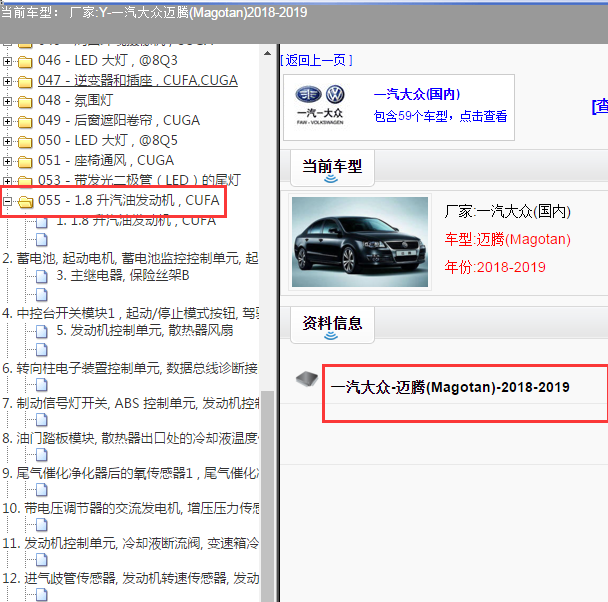Click folder icon of 048 - 氛围灯
The width and height of the screenshot is (608, 602).
25,102
